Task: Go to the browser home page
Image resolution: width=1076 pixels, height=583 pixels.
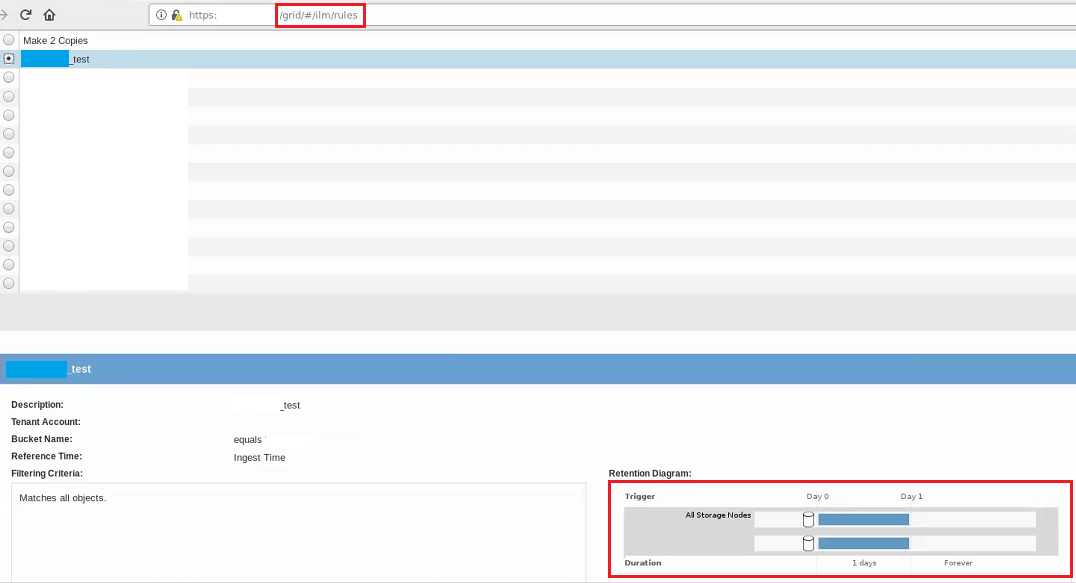Action: point(49,15)
